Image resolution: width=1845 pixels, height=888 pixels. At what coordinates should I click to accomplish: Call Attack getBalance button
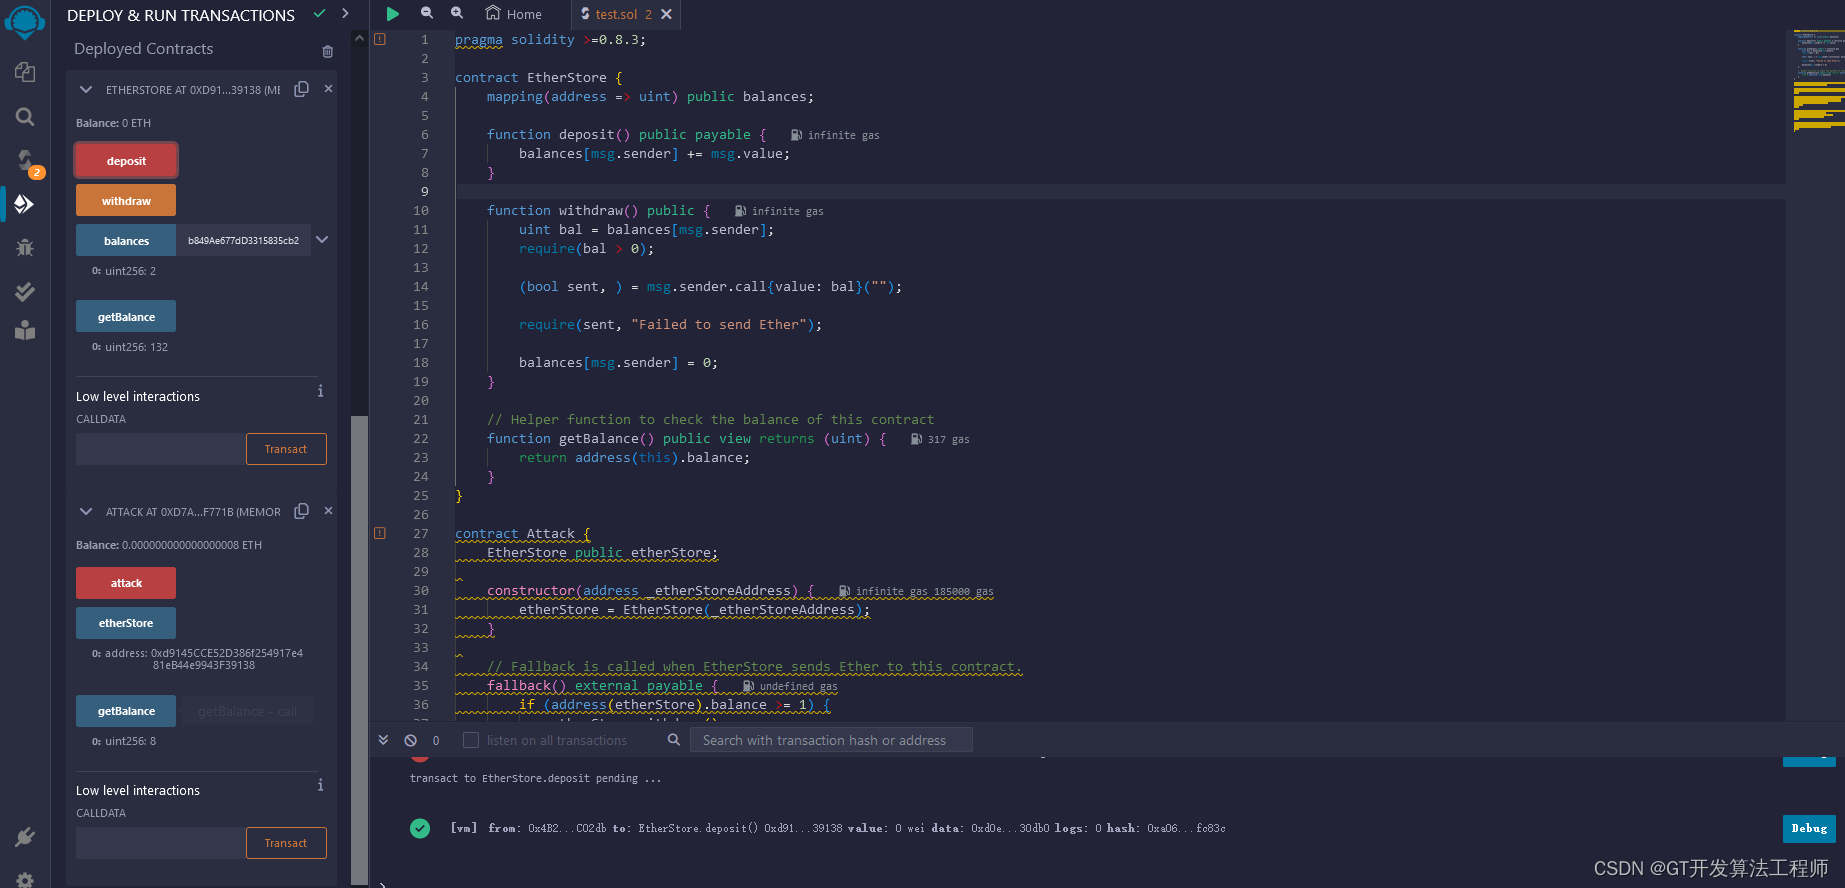(126, 711)
